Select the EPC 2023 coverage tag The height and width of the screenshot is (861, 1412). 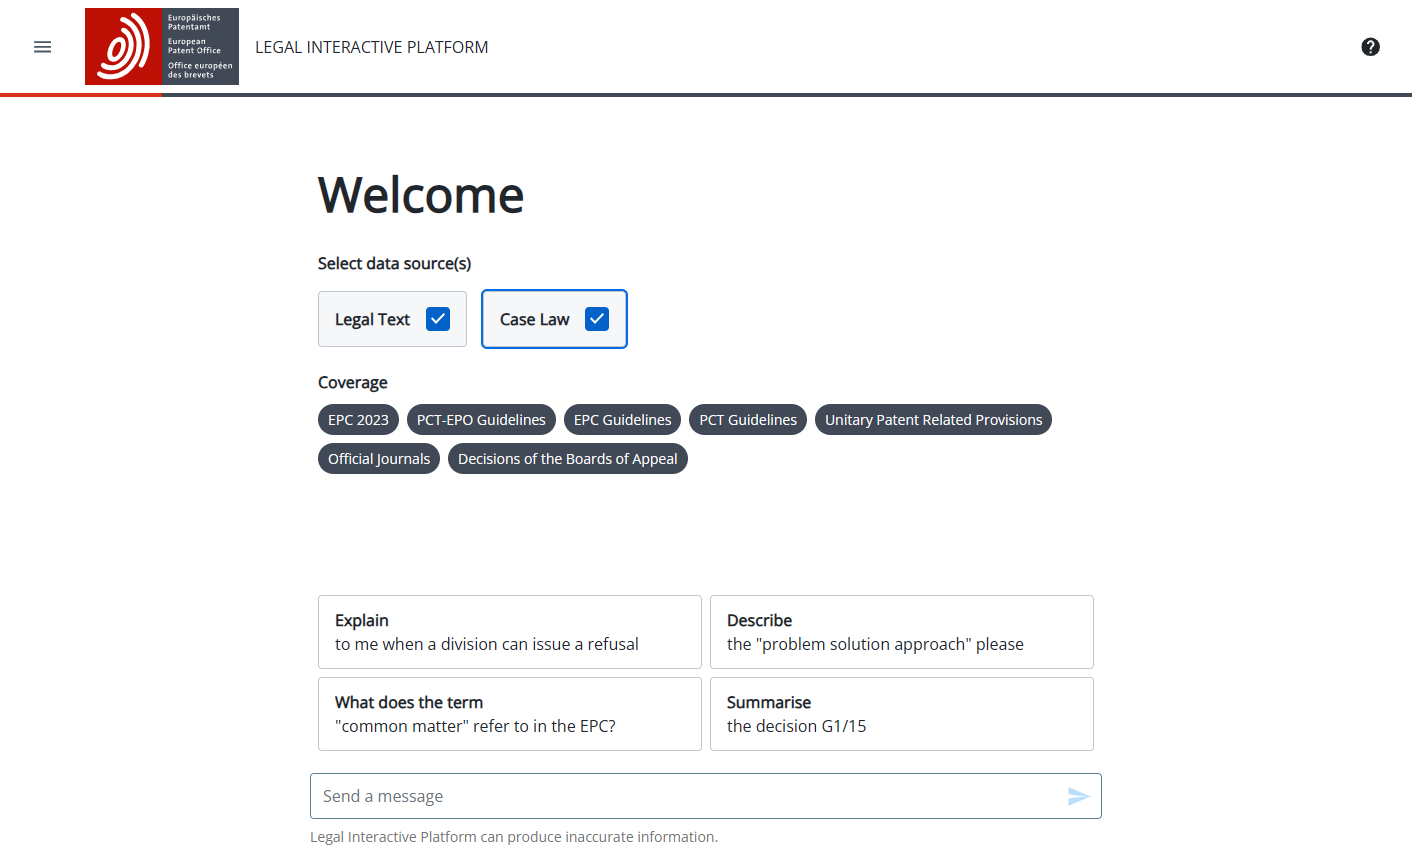[x=357, y=419]
